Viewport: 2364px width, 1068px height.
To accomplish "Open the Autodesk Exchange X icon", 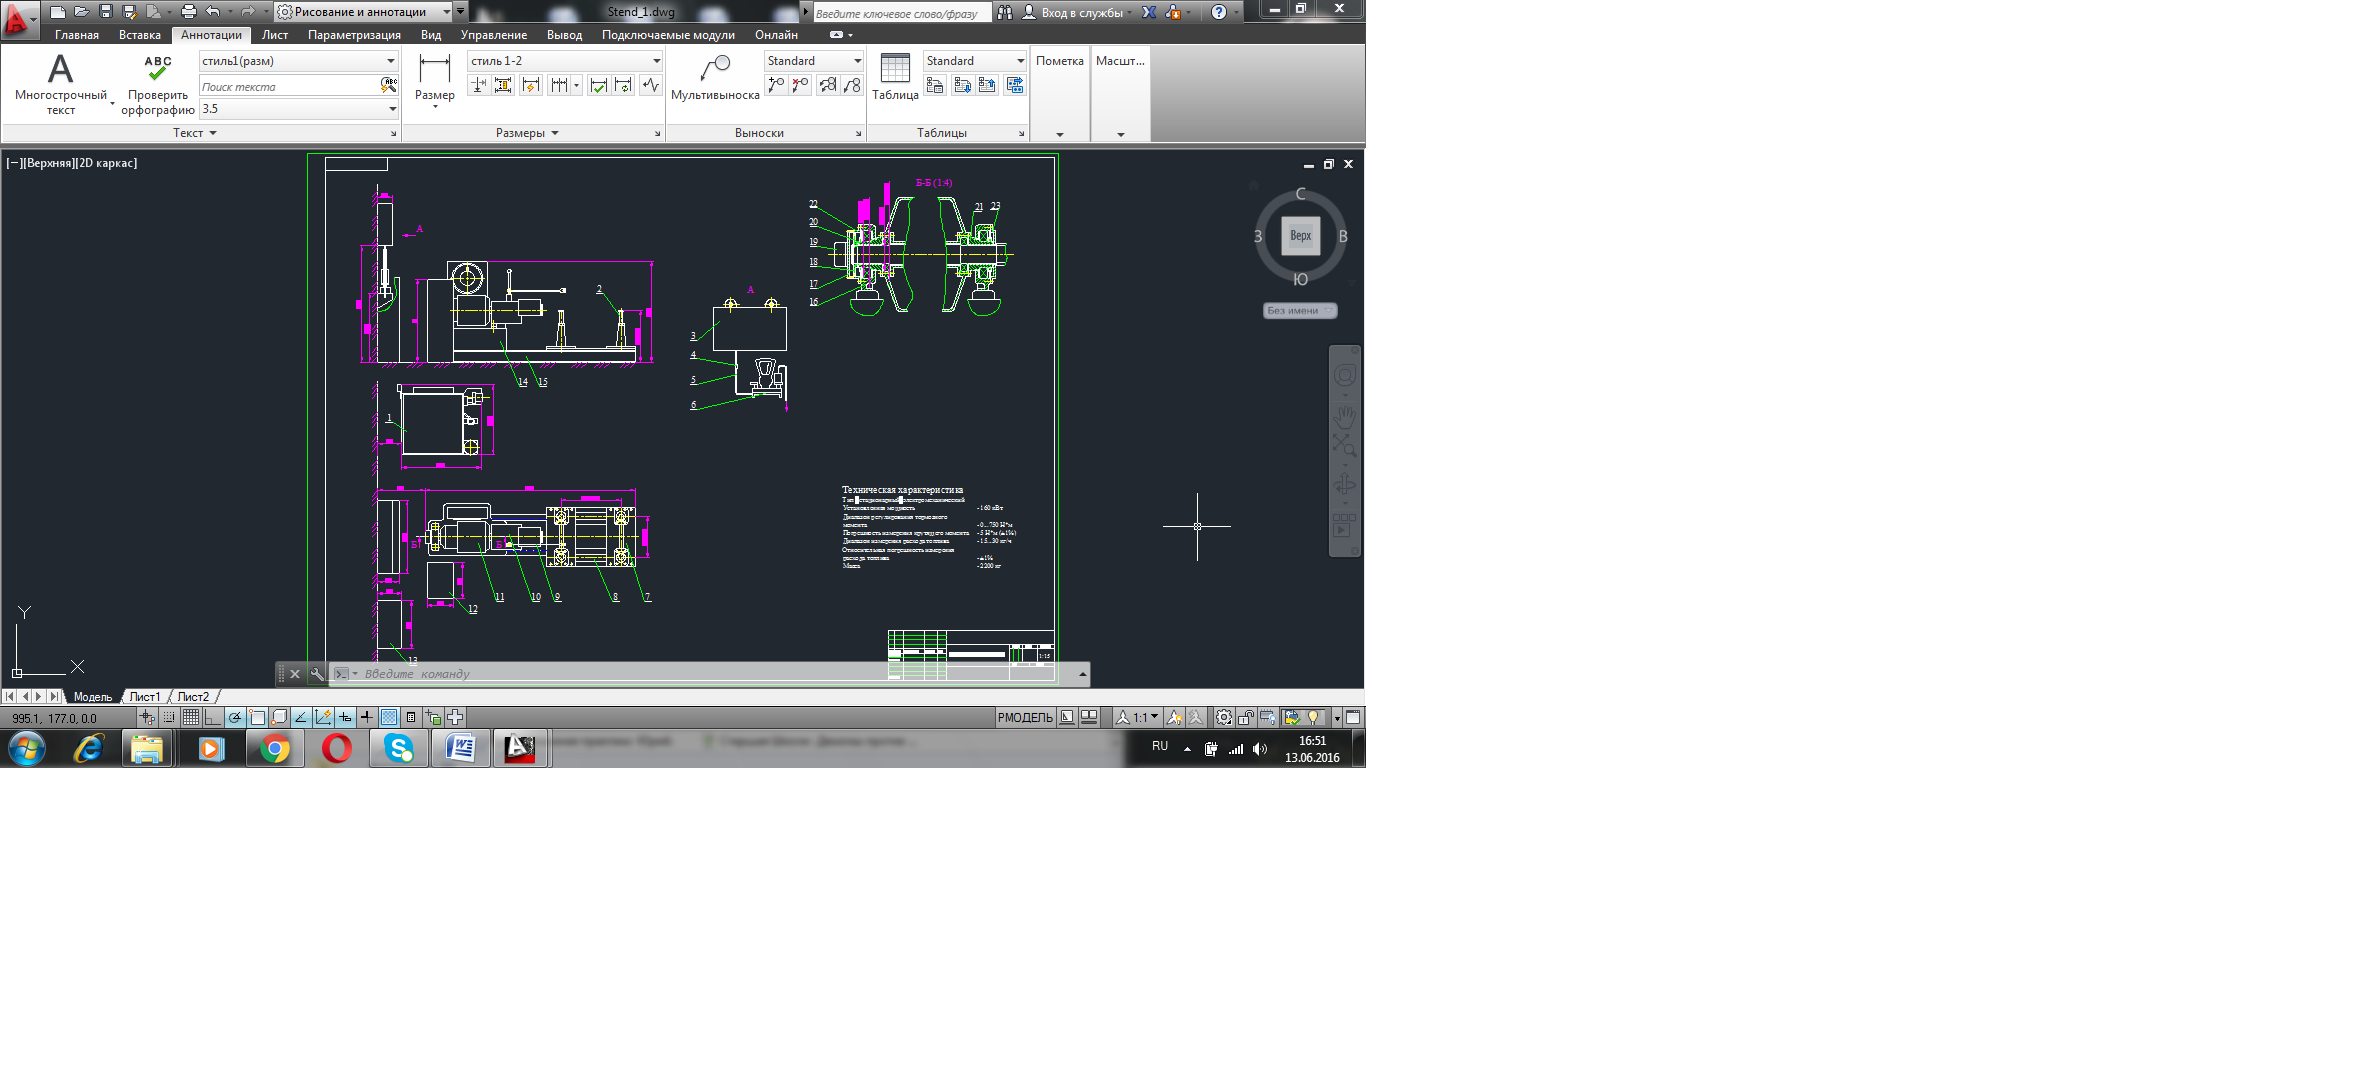I will point(1149,12).
